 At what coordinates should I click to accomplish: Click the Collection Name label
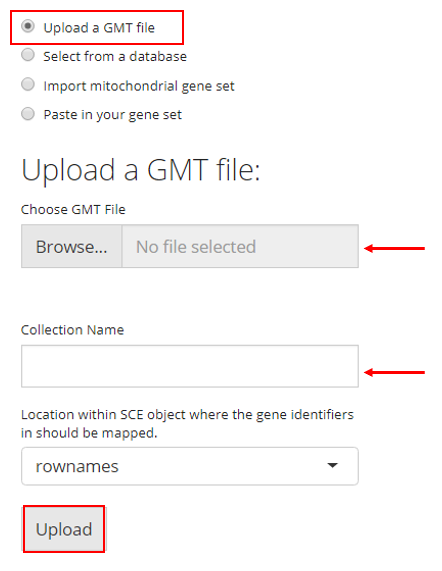click(x=72, y=330)
